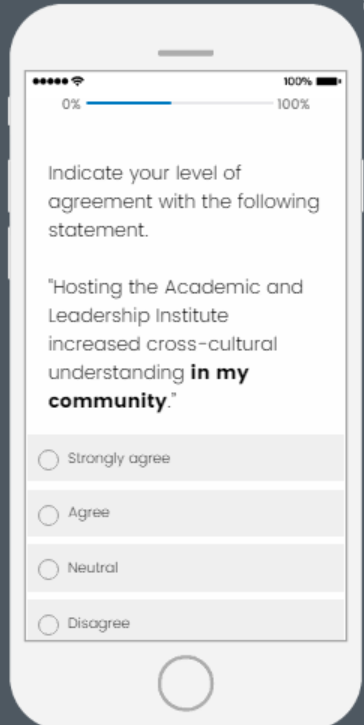Viewport: 364px width, 725px height.
Task: Click the battery icon
Action: pyautogui.click(x=328, y=81)
